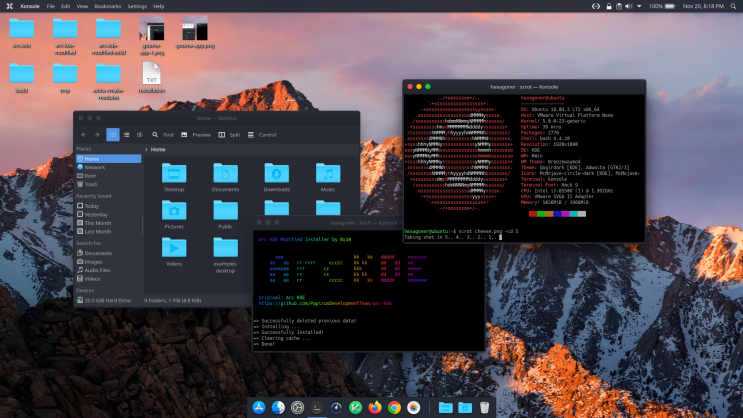Open the Edit menu

tap(66, 6)
